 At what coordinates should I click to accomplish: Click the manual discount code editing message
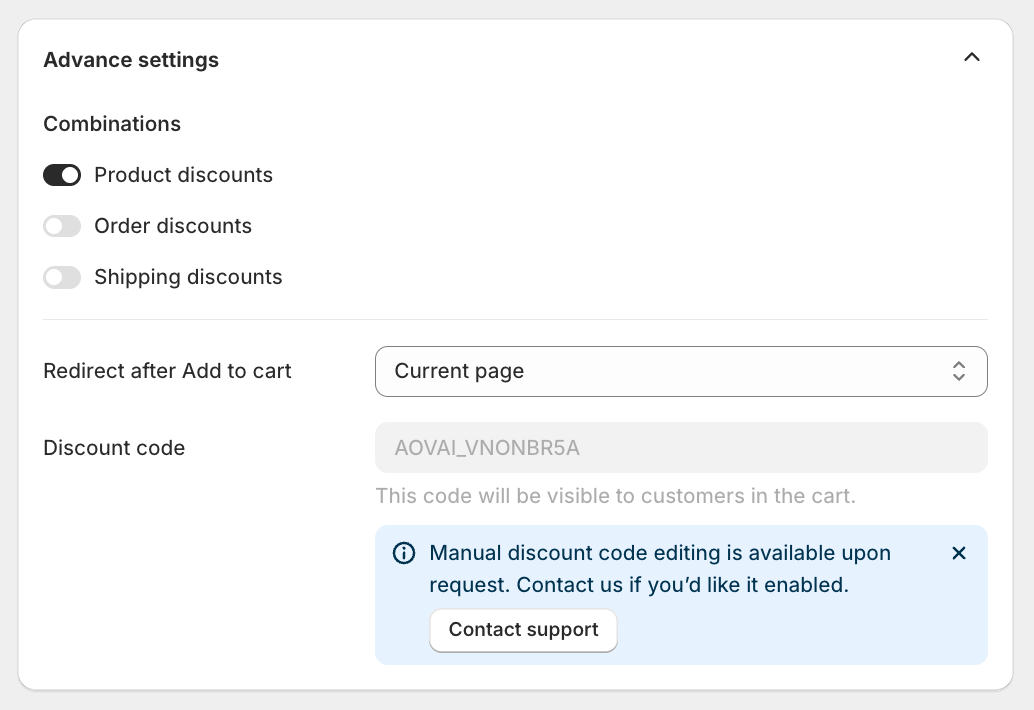click(660, 569)
